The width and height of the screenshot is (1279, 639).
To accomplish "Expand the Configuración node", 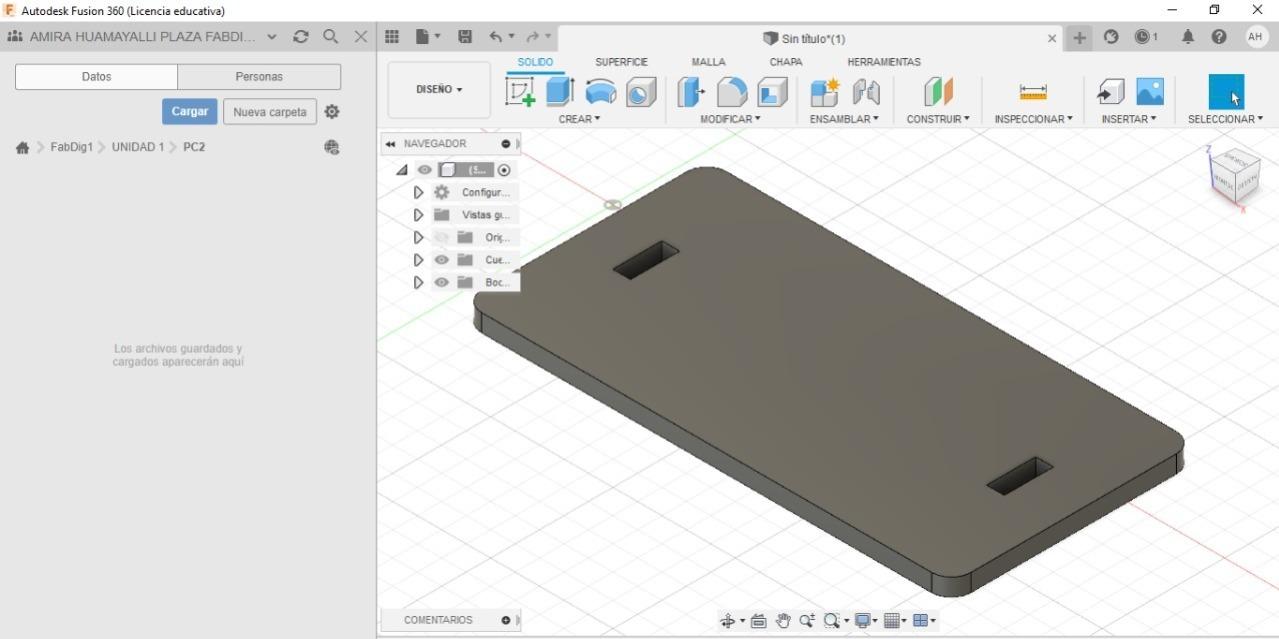I will click(x=418, y=193).
